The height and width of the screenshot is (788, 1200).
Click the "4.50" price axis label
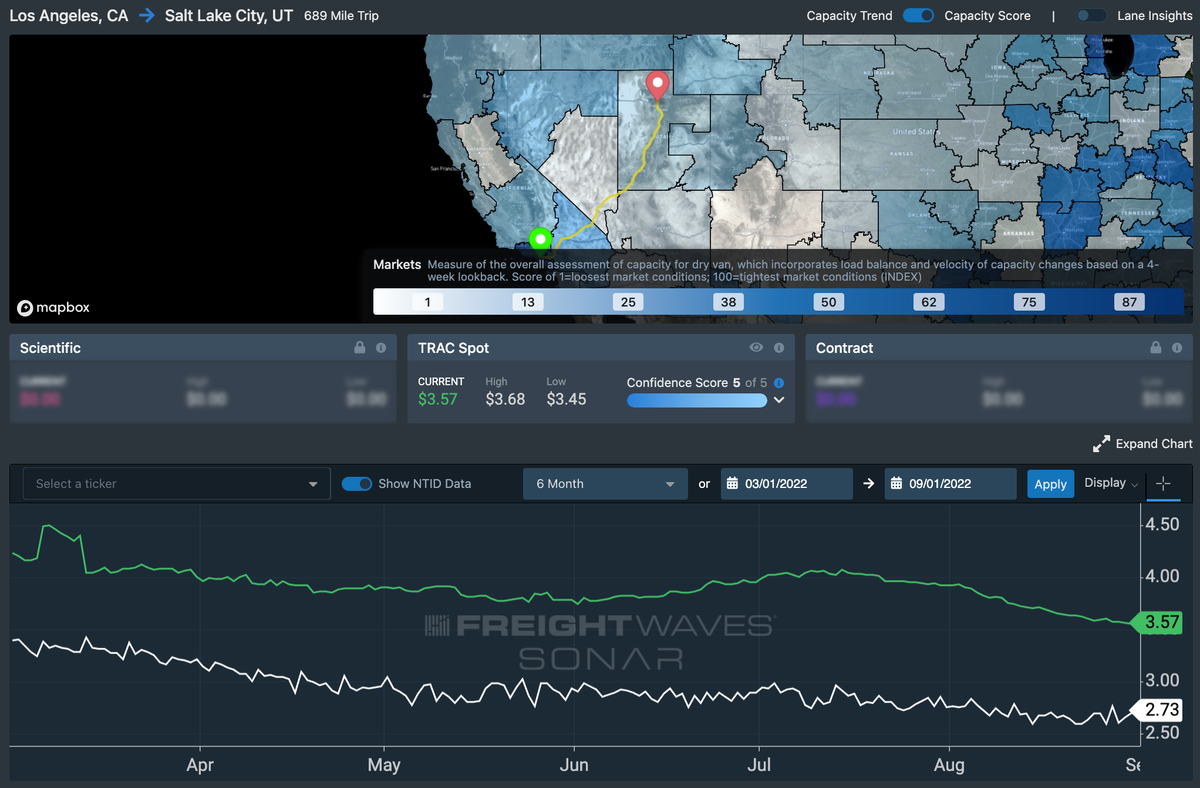pos(1162,525)
